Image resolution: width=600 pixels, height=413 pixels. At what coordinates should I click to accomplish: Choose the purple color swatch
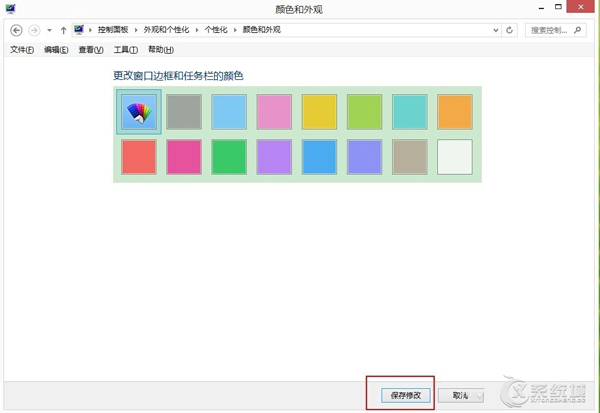pyautogui.click(x=274, y=157)
